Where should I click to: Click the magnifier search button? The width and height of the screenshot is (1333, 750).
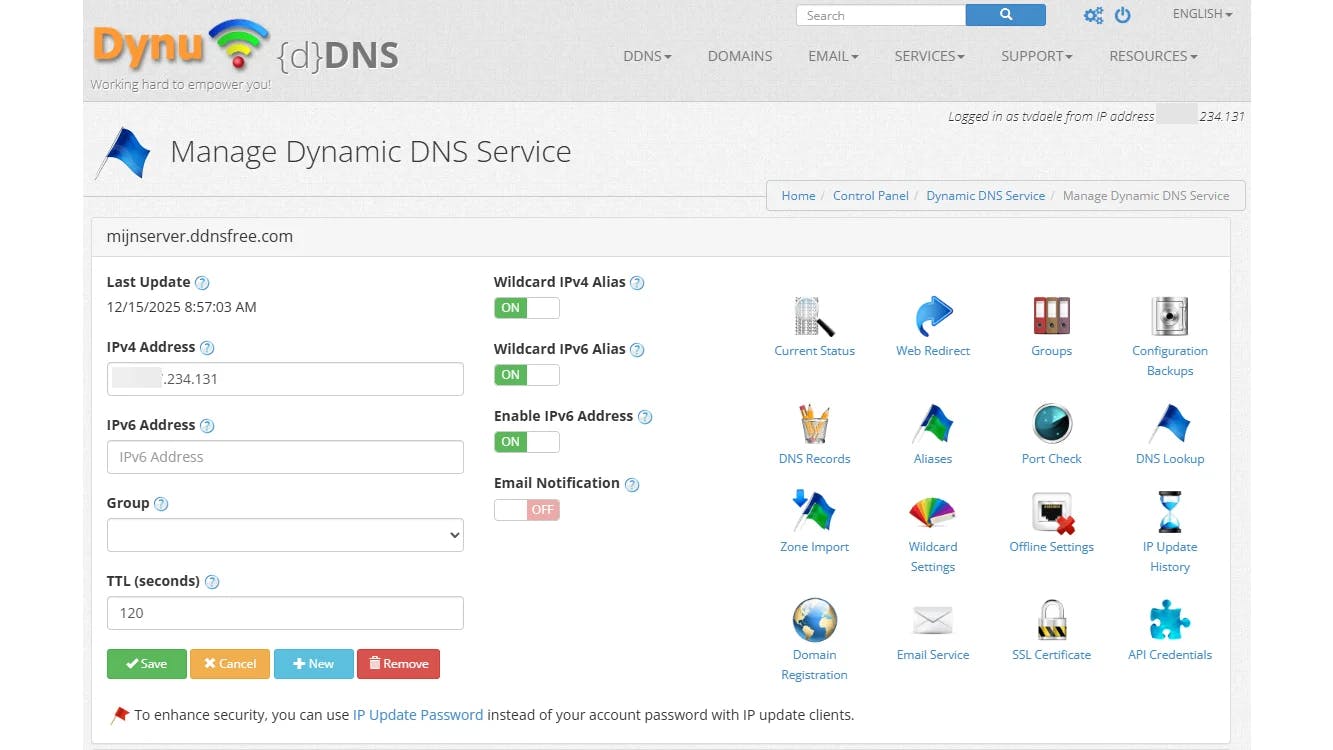[x=1006, y=15]
